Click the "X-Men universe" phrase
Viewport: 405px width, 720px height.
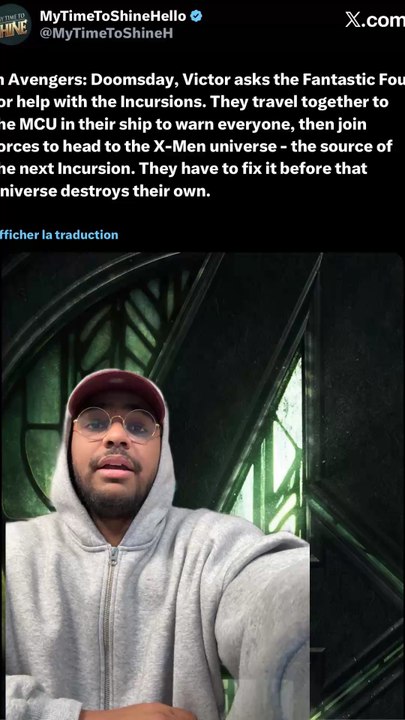214,146
